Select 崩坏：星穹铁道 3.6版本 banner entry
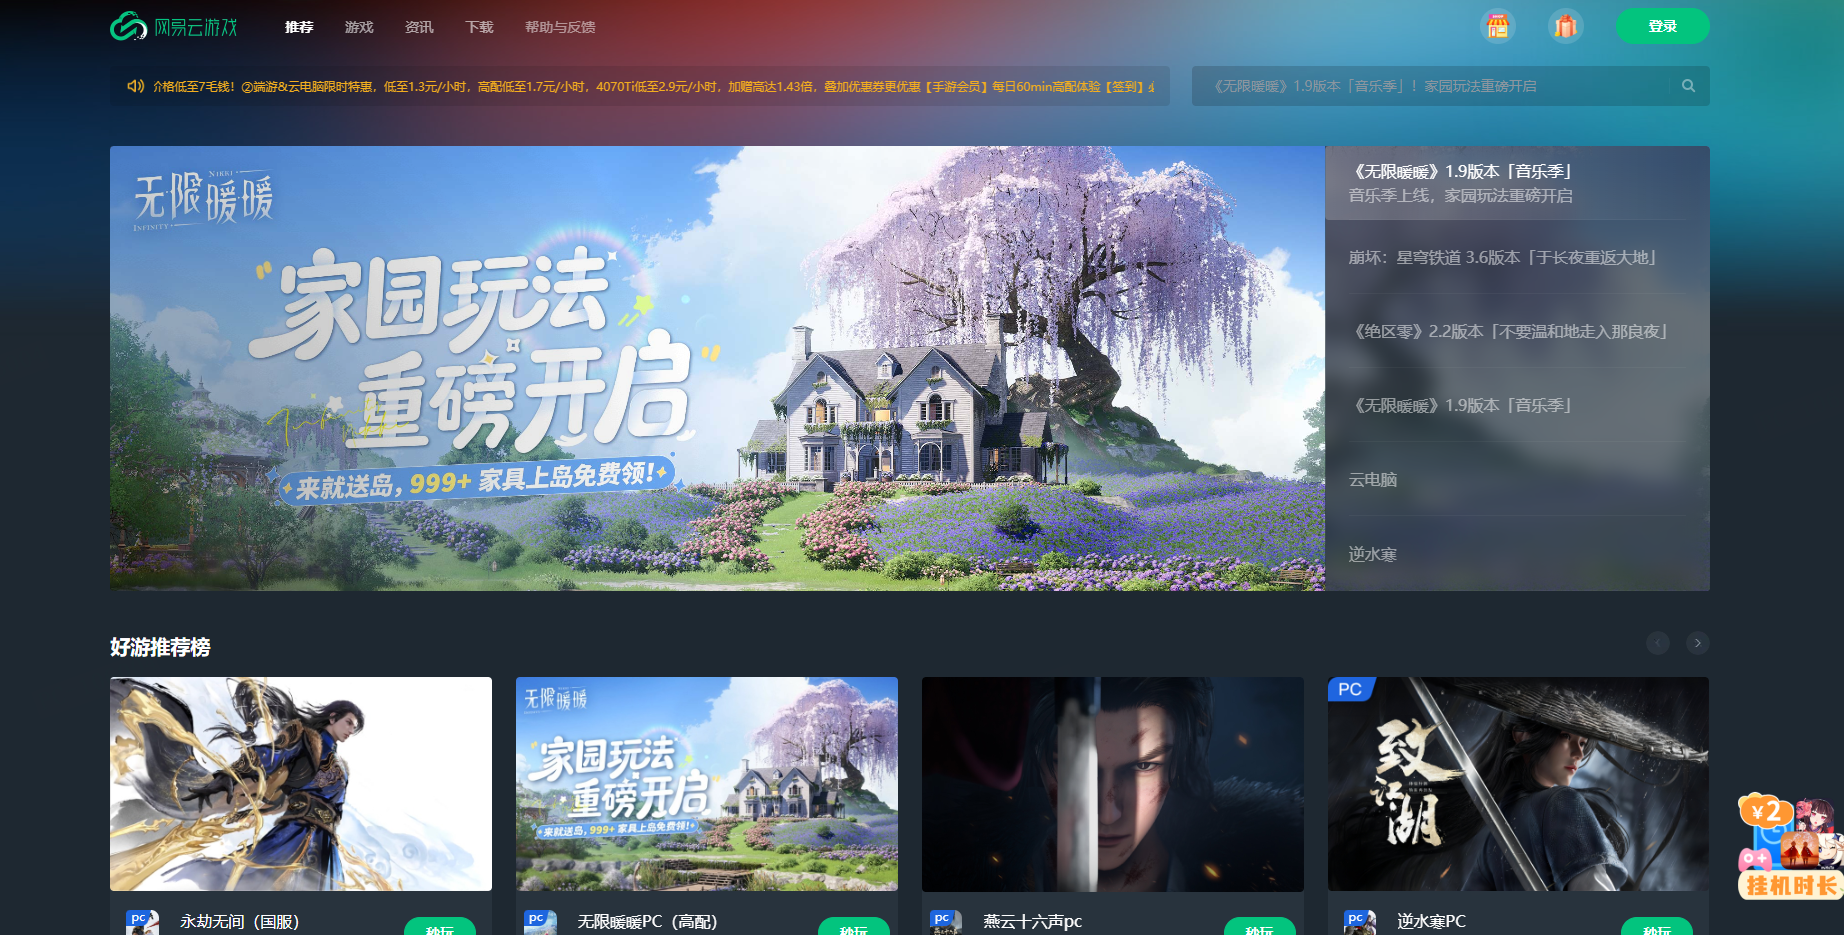 click(1502, 258)
